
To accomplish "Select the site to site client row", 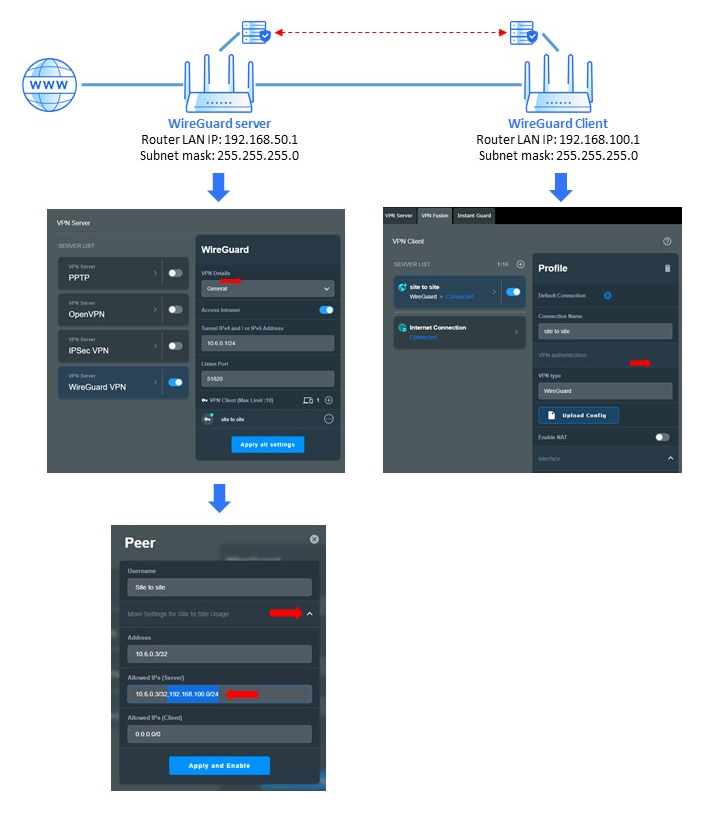I will click(x=267, y=419).
